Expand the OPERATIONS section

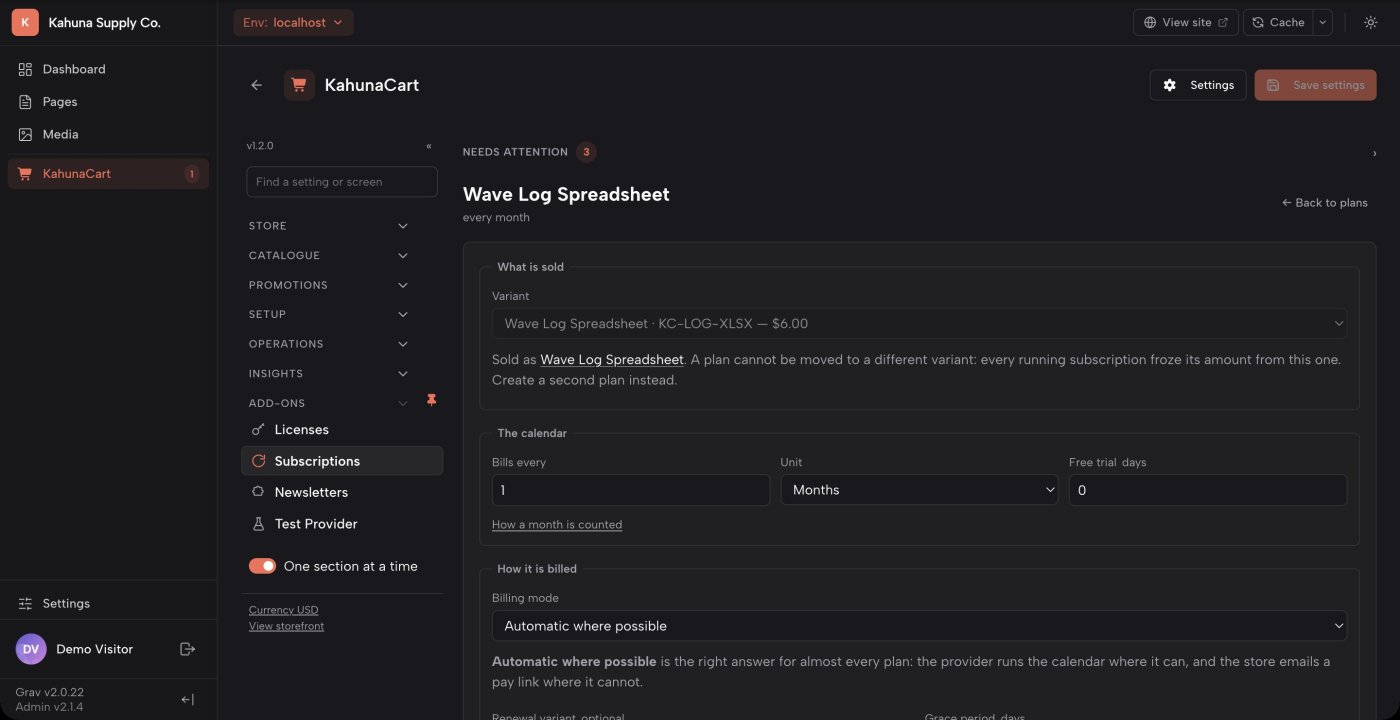329,344
